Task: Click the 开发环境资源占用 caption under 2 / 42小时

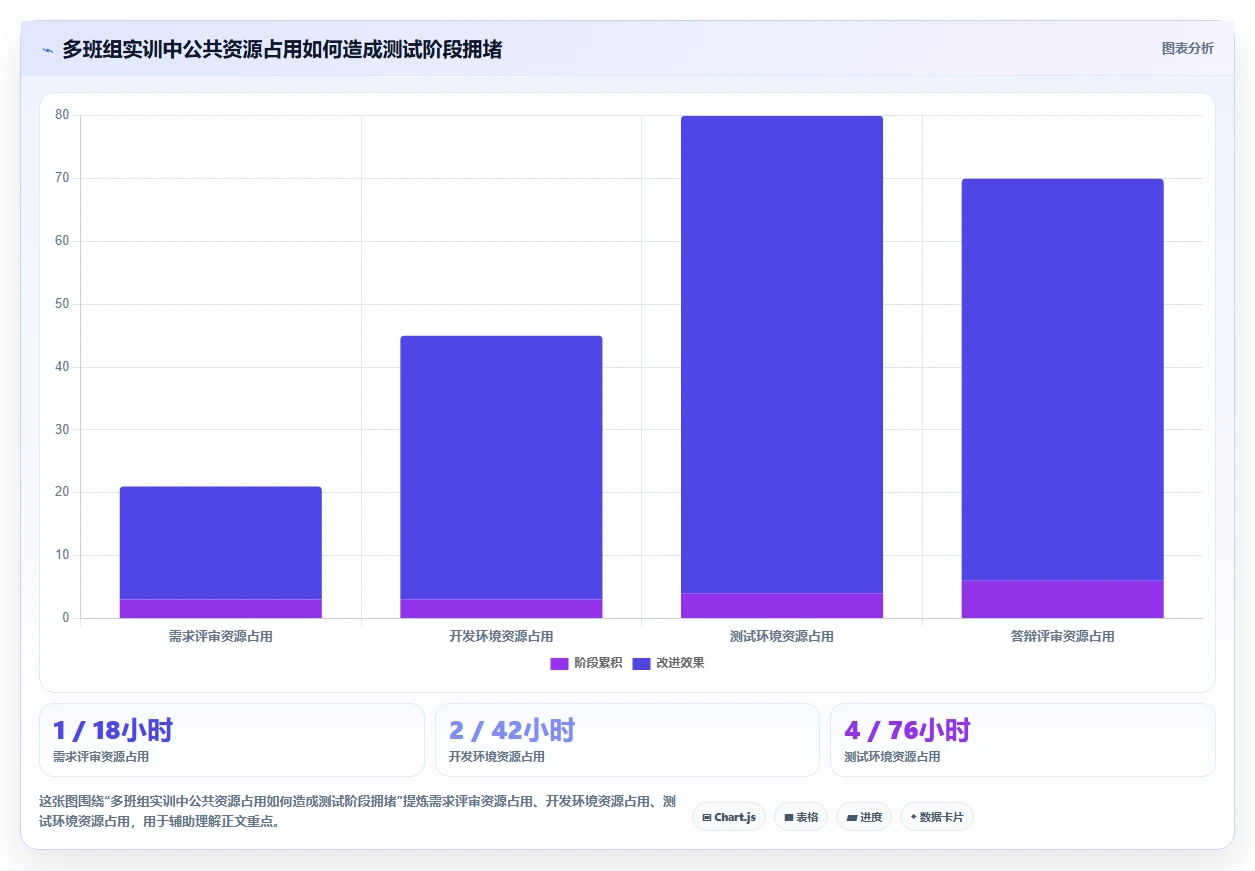Action: (x=497, y=757)
